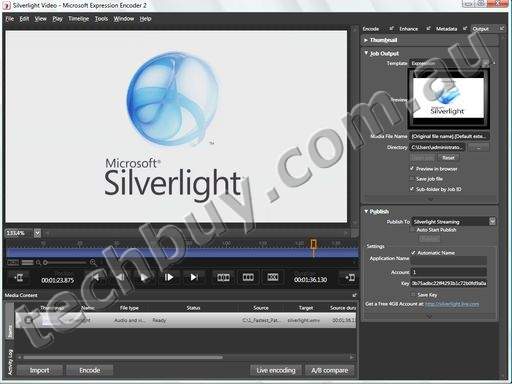Open the Help menu
The height and width of the screenshot is (384, 512).
[x=145, y=19]
